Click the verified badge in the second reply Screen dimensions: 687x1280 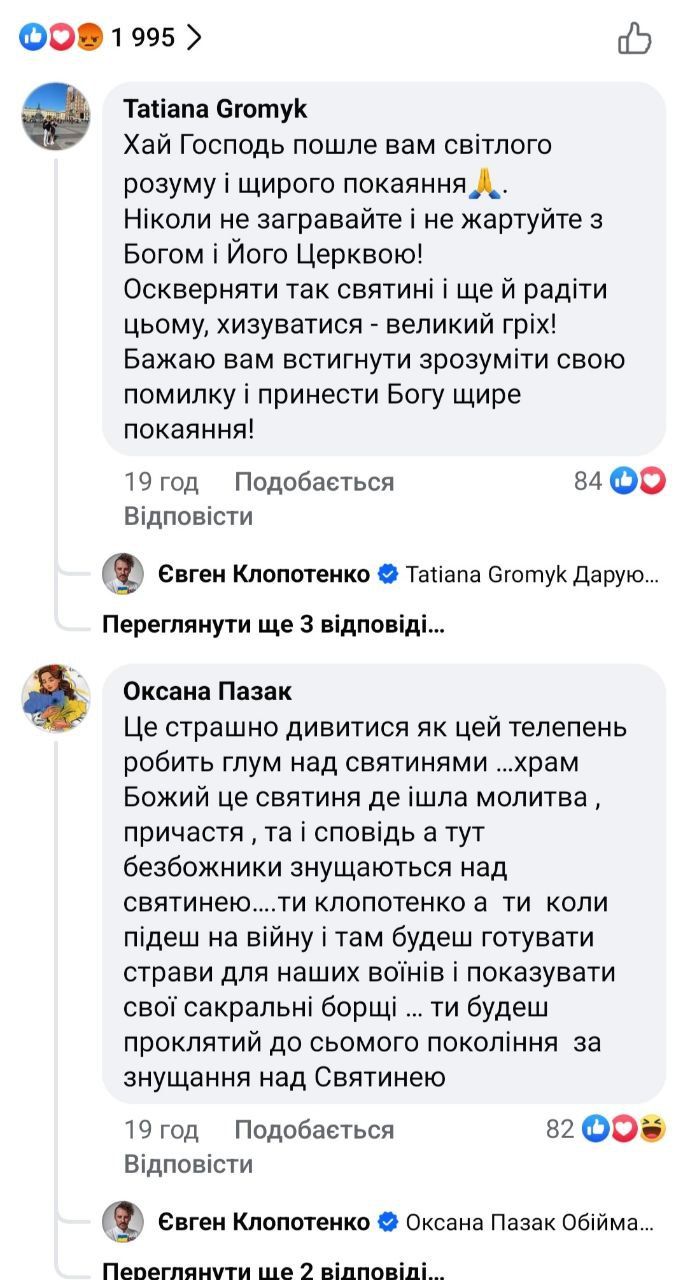[x=388, y=1223]
